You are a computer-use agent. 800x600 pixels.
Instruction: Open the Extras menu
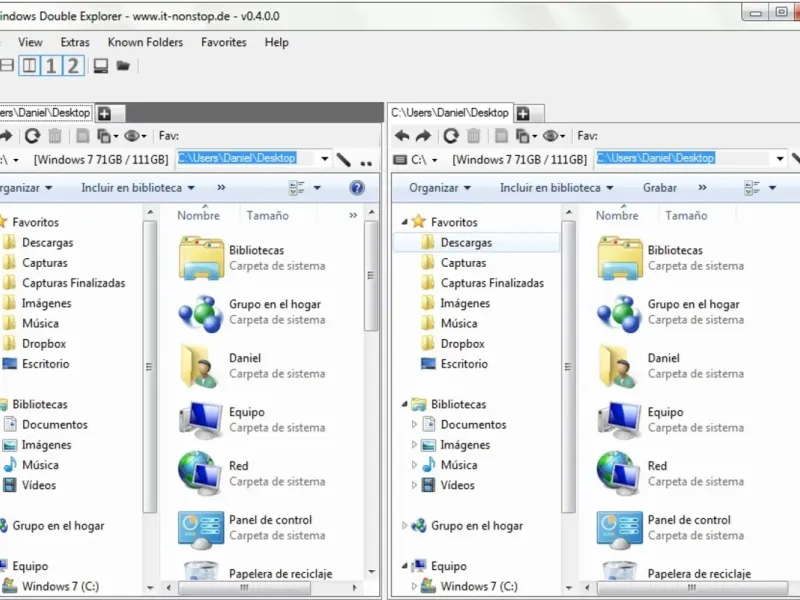[75, 42]
